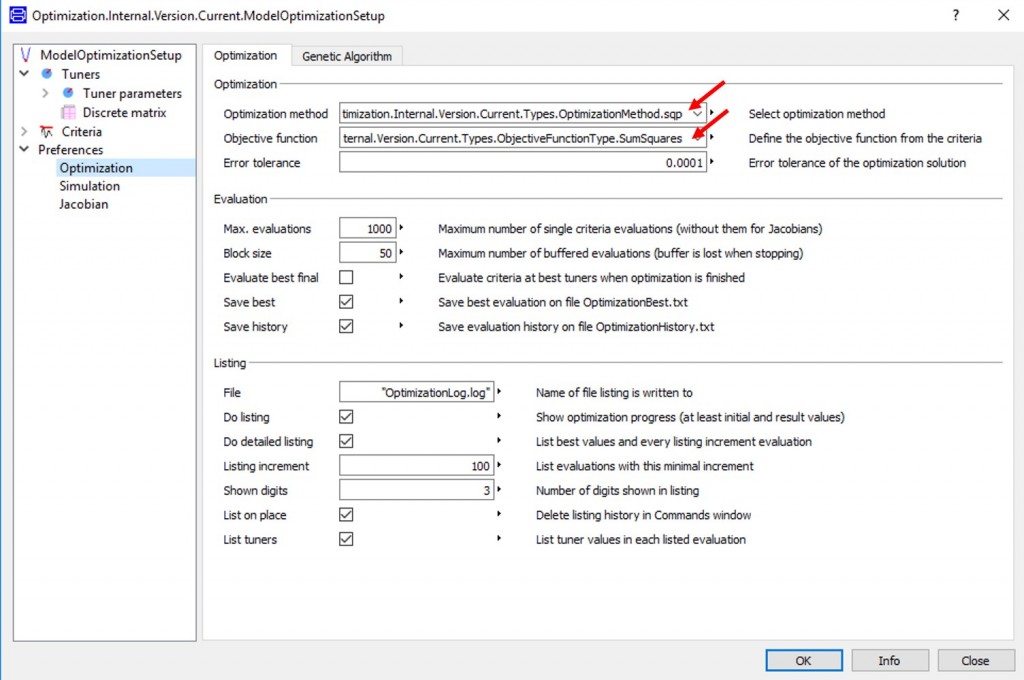Click the Info button

pyautogui.click(x=889, y=660)
